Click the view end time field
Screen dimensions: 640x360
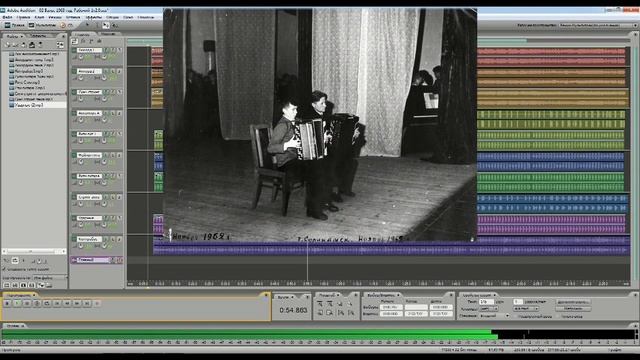(x=416, y=314)
